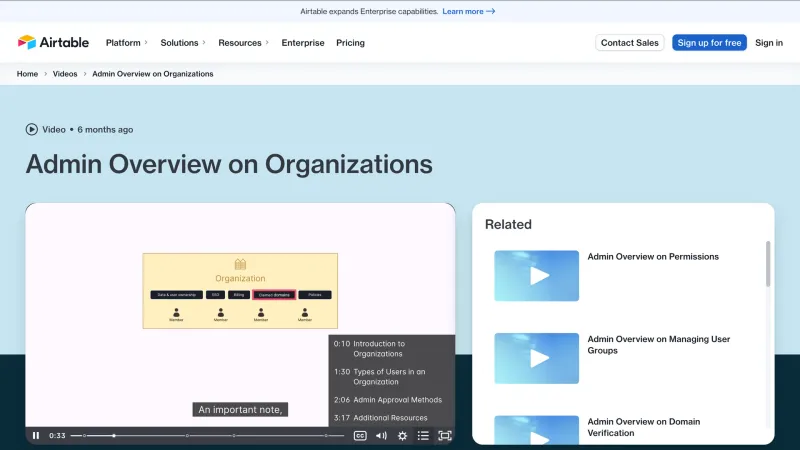Viewport: 800px width, 450px height.
Task: Click the Sign in link
Action: [x=769, y=43]
